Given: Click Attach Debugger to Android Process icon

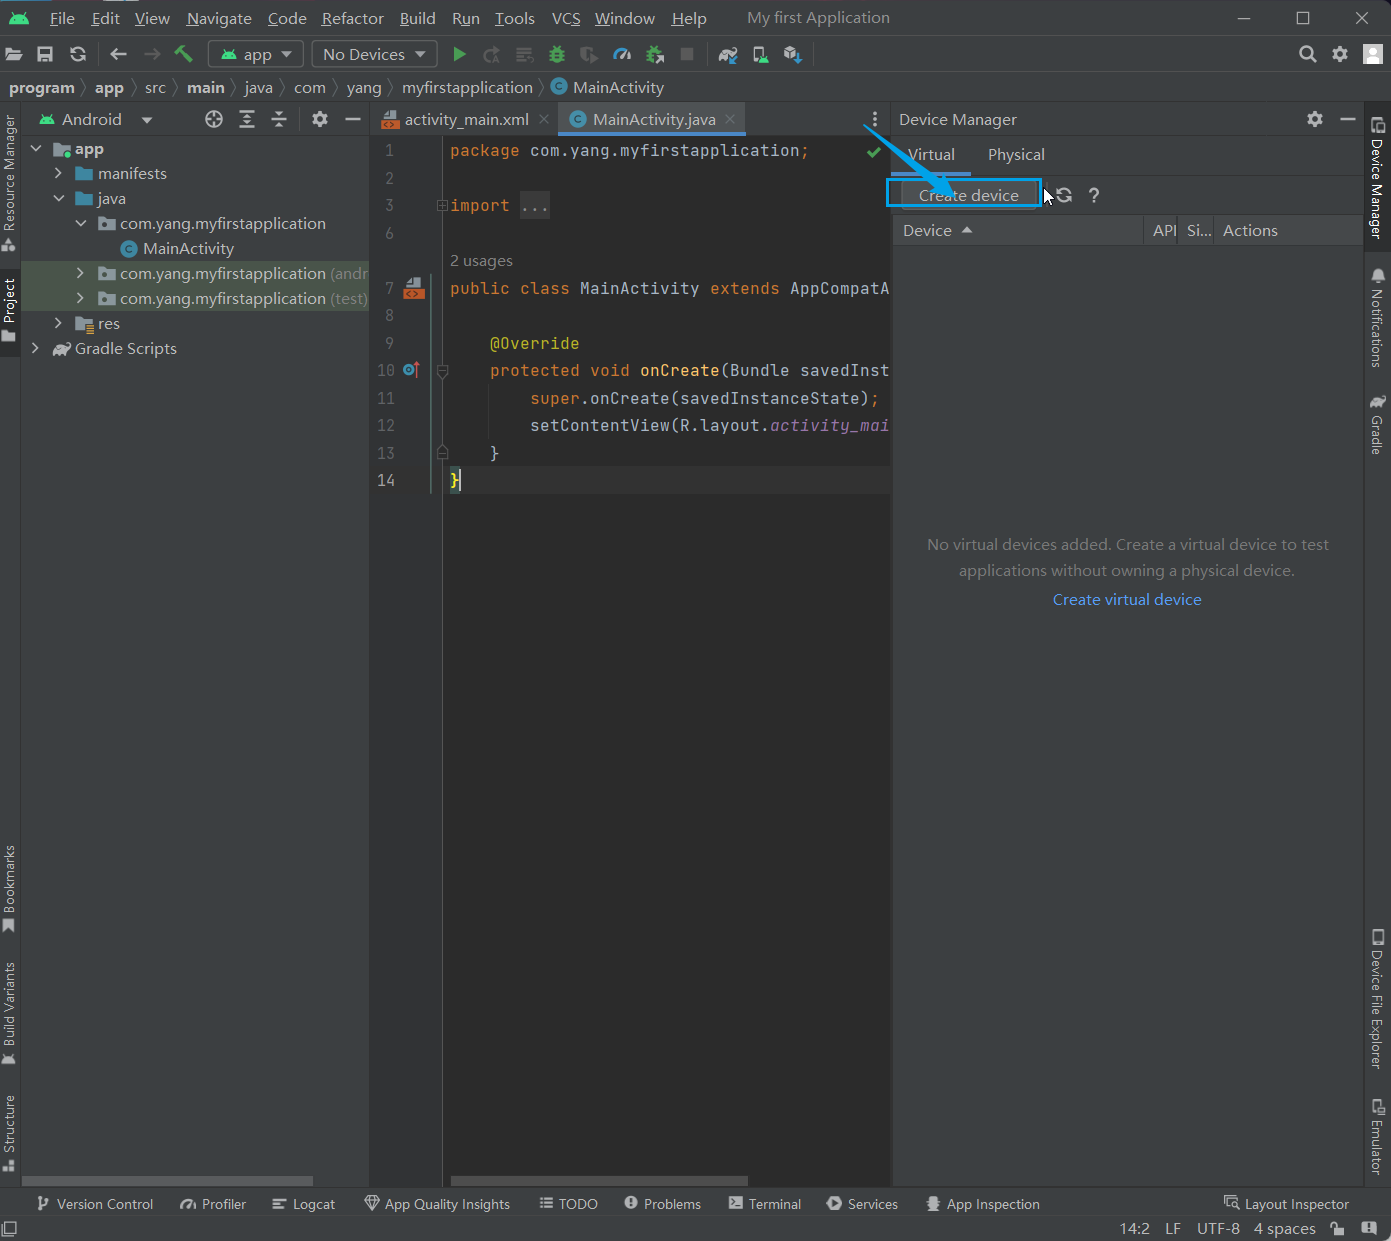Looking at the screenshot, I should click(655, 54).
